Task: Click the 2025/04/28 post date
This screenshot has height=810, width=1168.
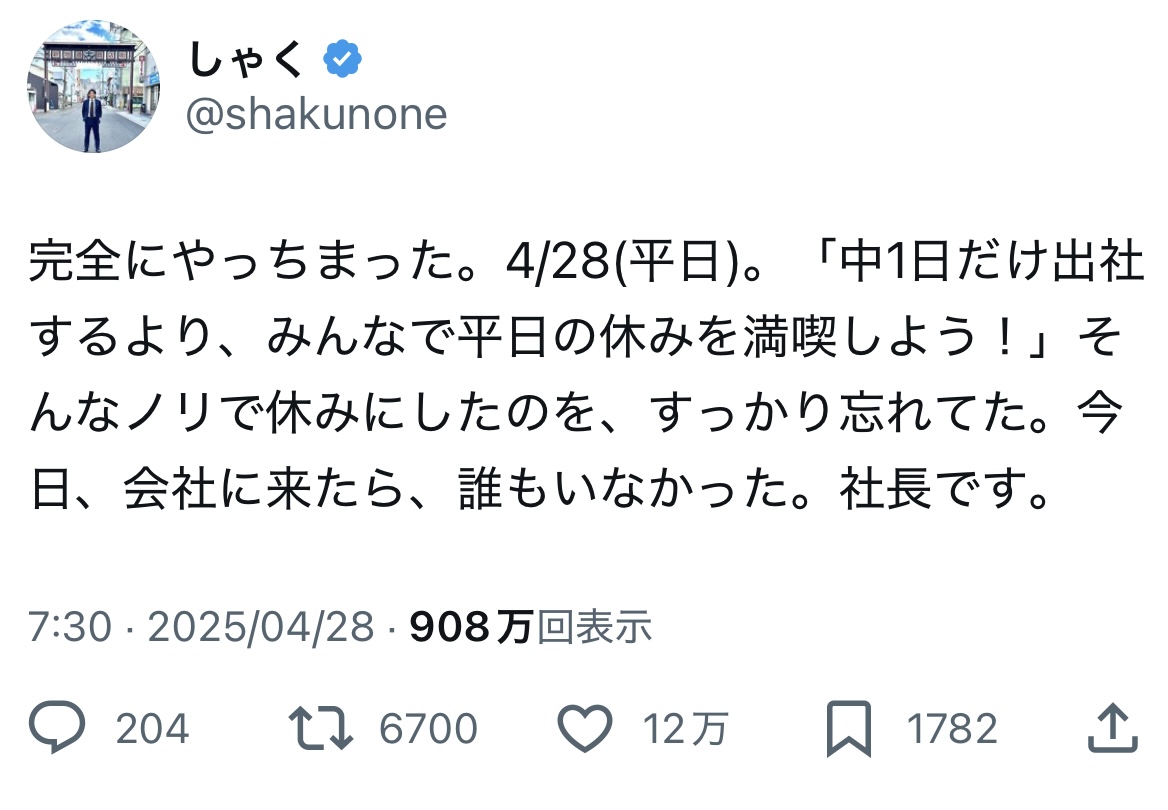Action: (261, 627)
